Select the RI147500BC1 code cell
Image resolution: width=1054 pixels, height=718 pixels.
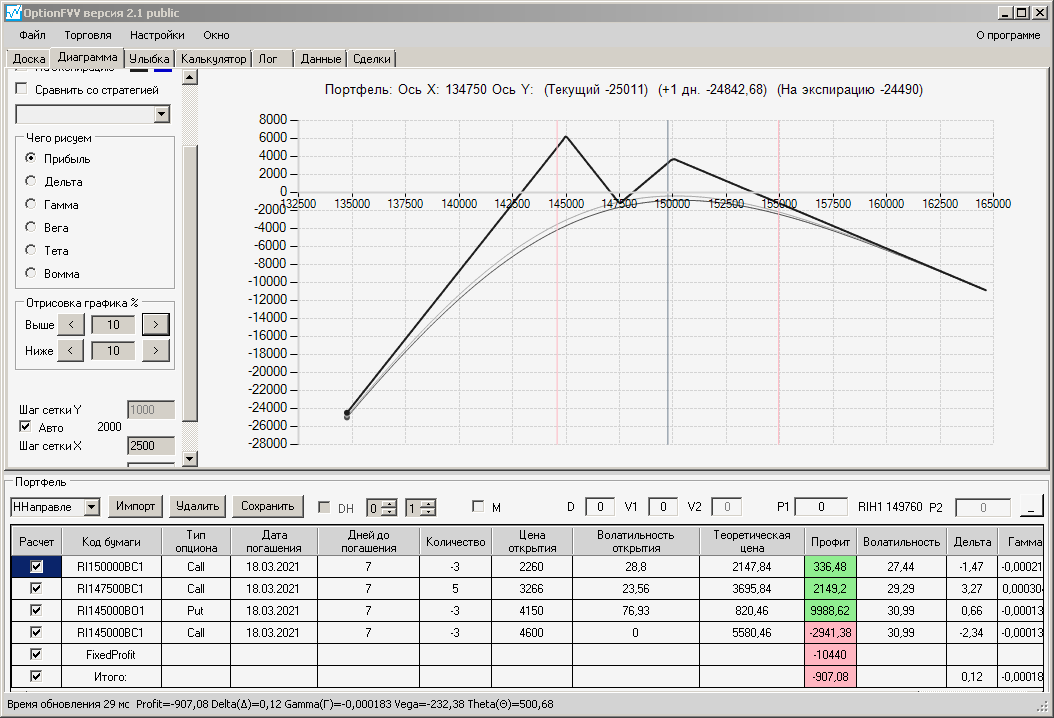[111, 588]
